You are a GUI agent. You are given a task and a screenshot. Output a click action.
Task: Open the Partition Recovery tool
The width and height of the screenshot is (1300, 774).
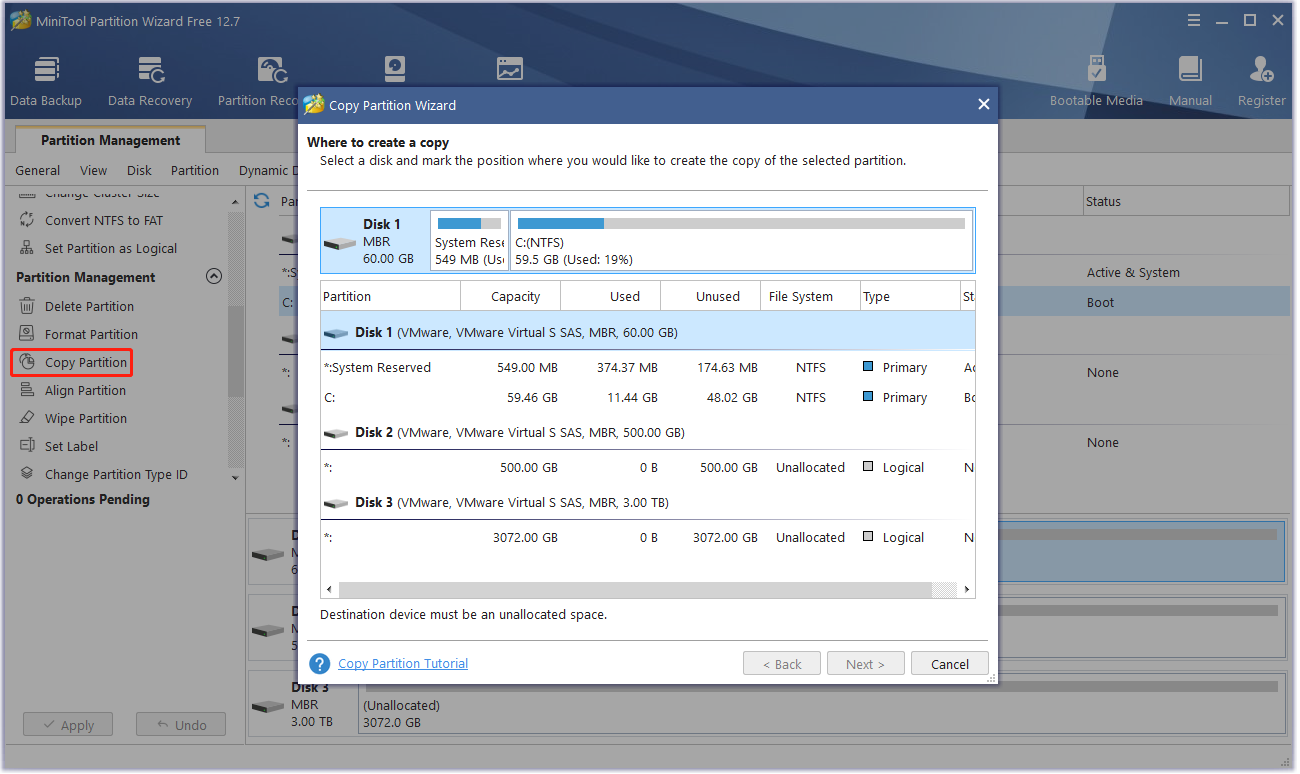pyautogui.click(x=258, y=81)
